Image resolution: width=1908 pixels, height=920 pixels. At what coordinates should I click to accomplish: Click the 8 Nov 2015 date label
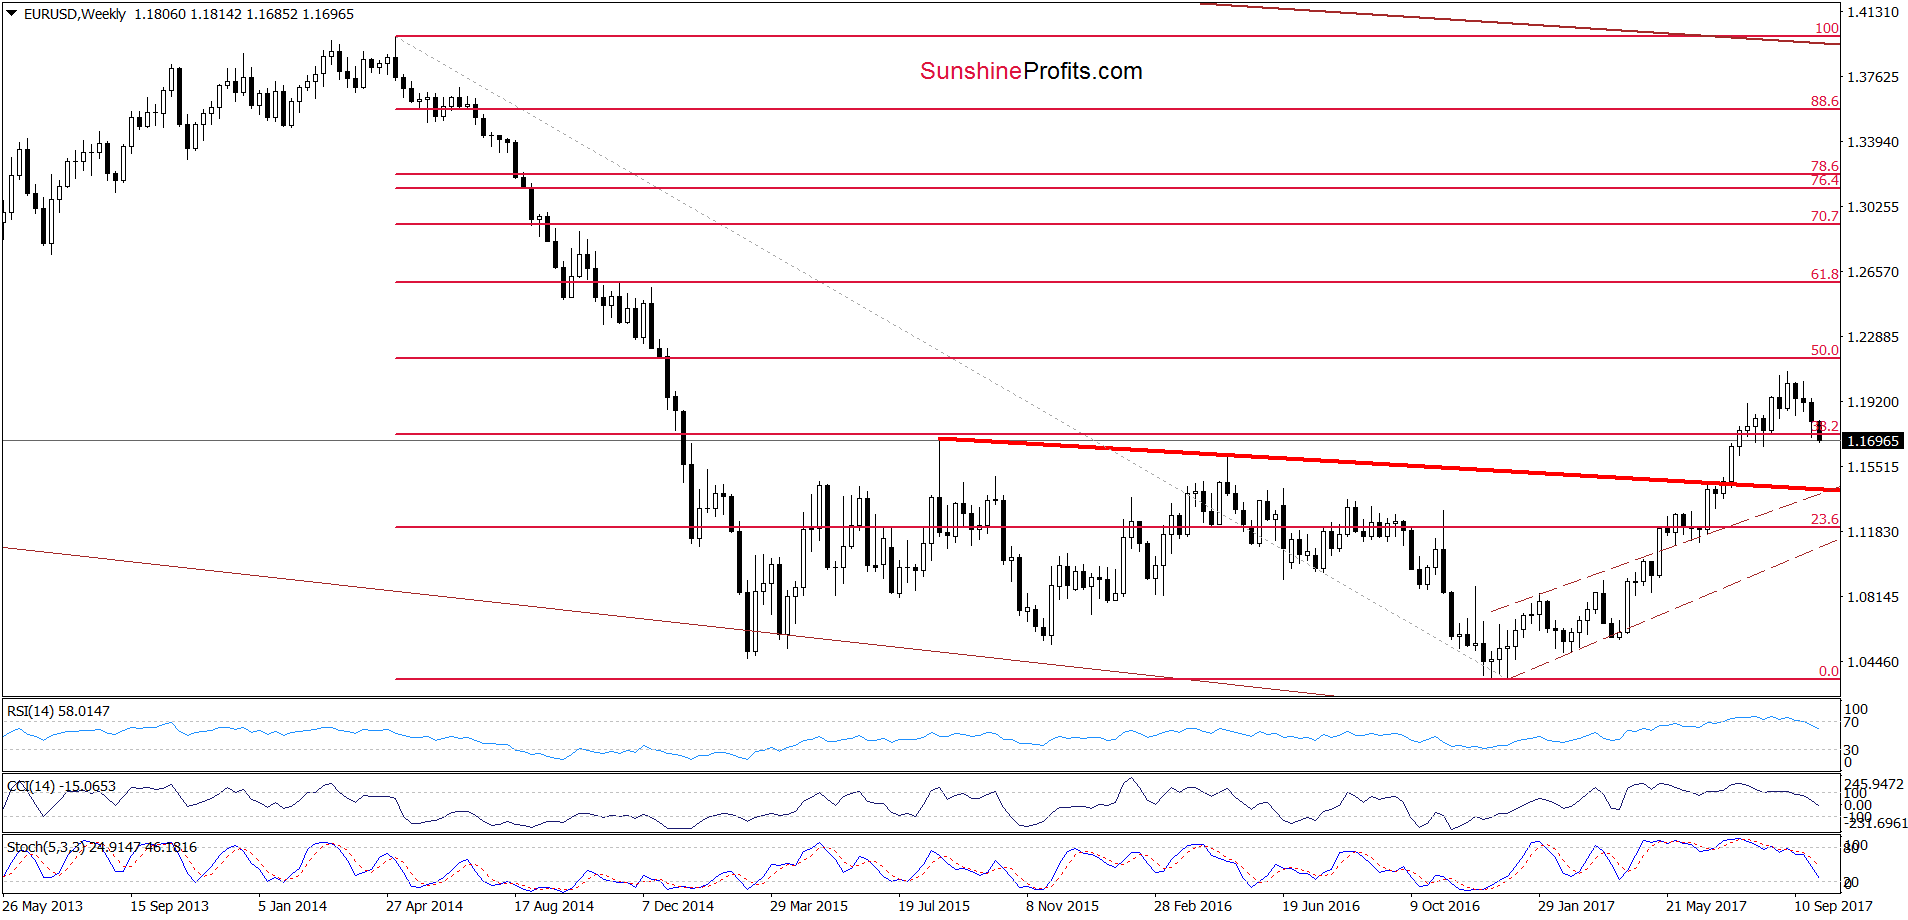(1062, 906)
